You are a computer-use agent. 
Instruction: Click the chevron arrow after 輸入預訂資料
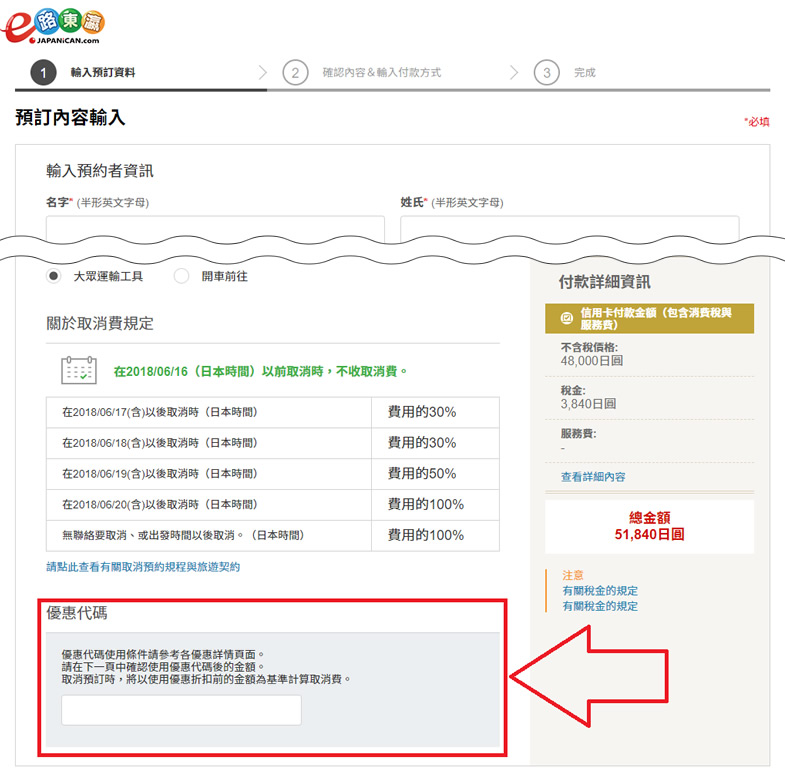pyautogui.click(x=263, y=72)
